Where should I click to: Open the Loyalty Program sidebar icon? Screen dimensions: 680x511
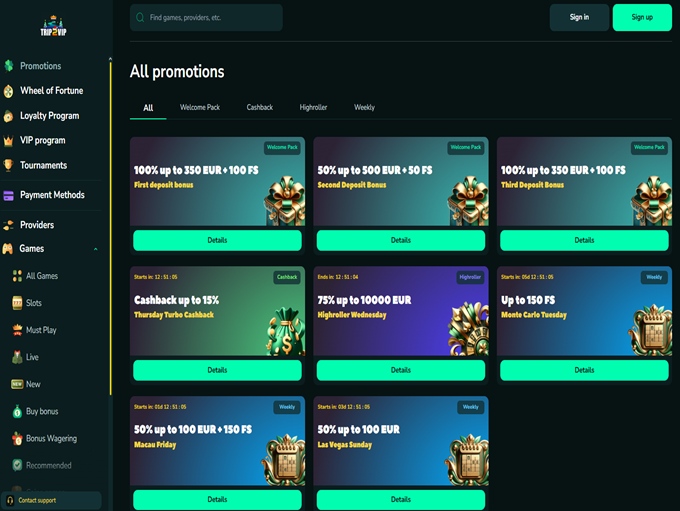coord(8,116)
